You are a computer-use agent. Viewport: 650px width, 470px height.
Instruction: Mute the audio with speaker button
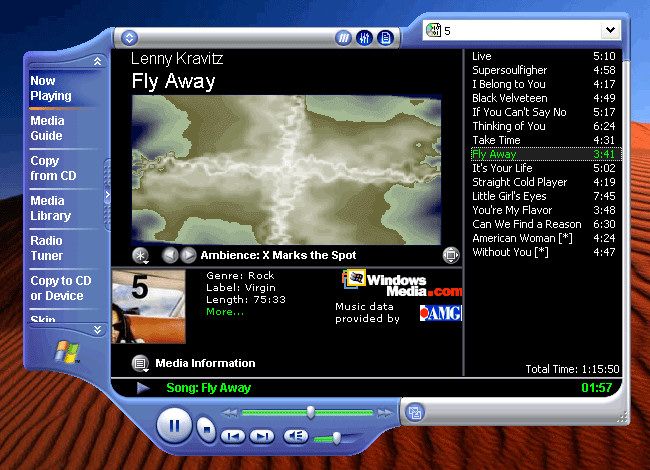point(296,436)
